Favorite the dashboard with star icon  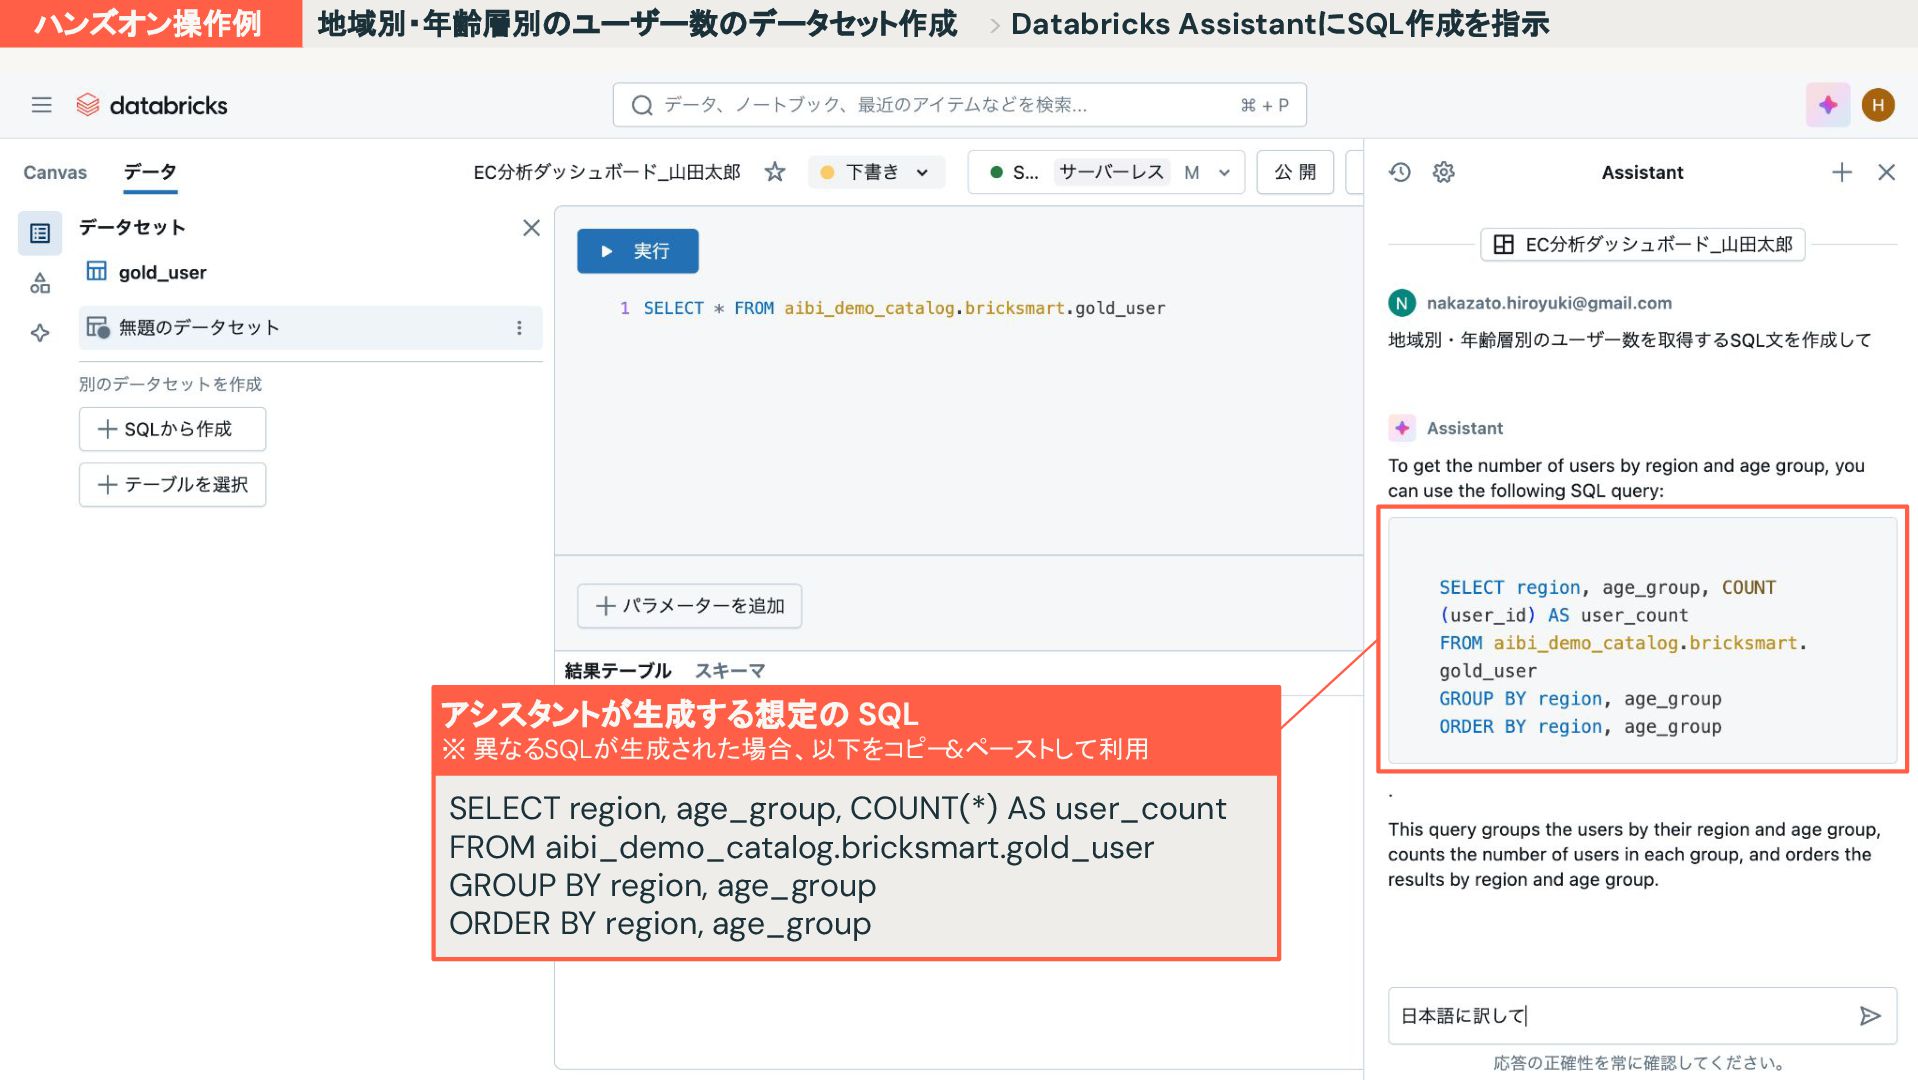775,172
